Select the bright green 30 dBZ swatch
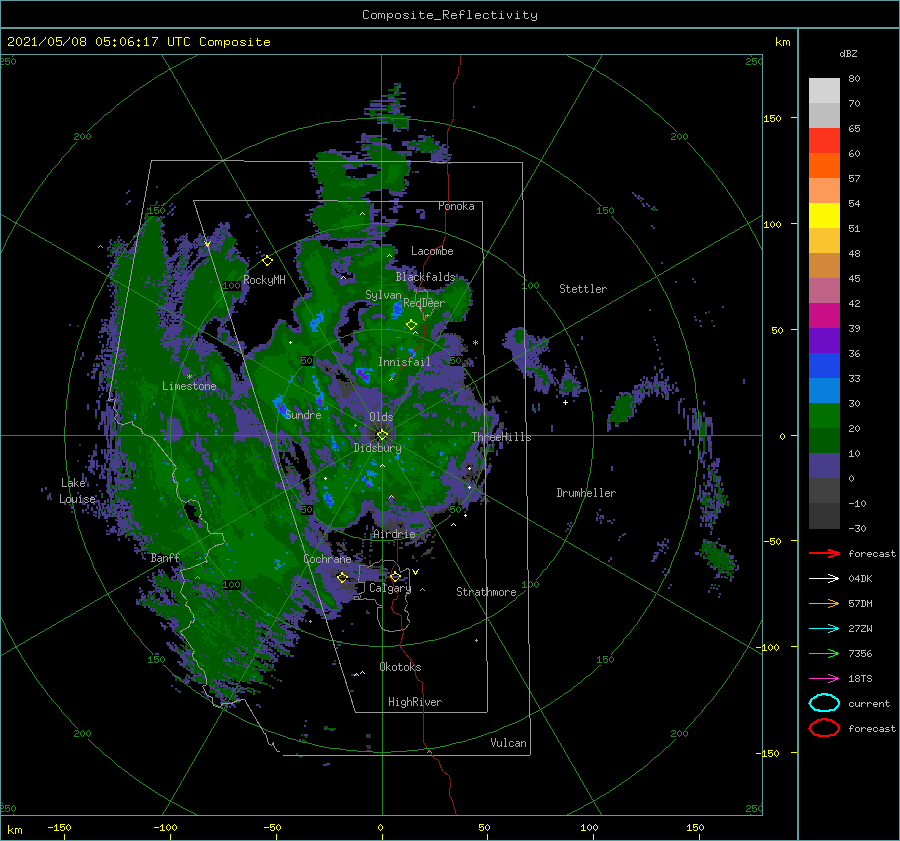 (x=824, y=415)
